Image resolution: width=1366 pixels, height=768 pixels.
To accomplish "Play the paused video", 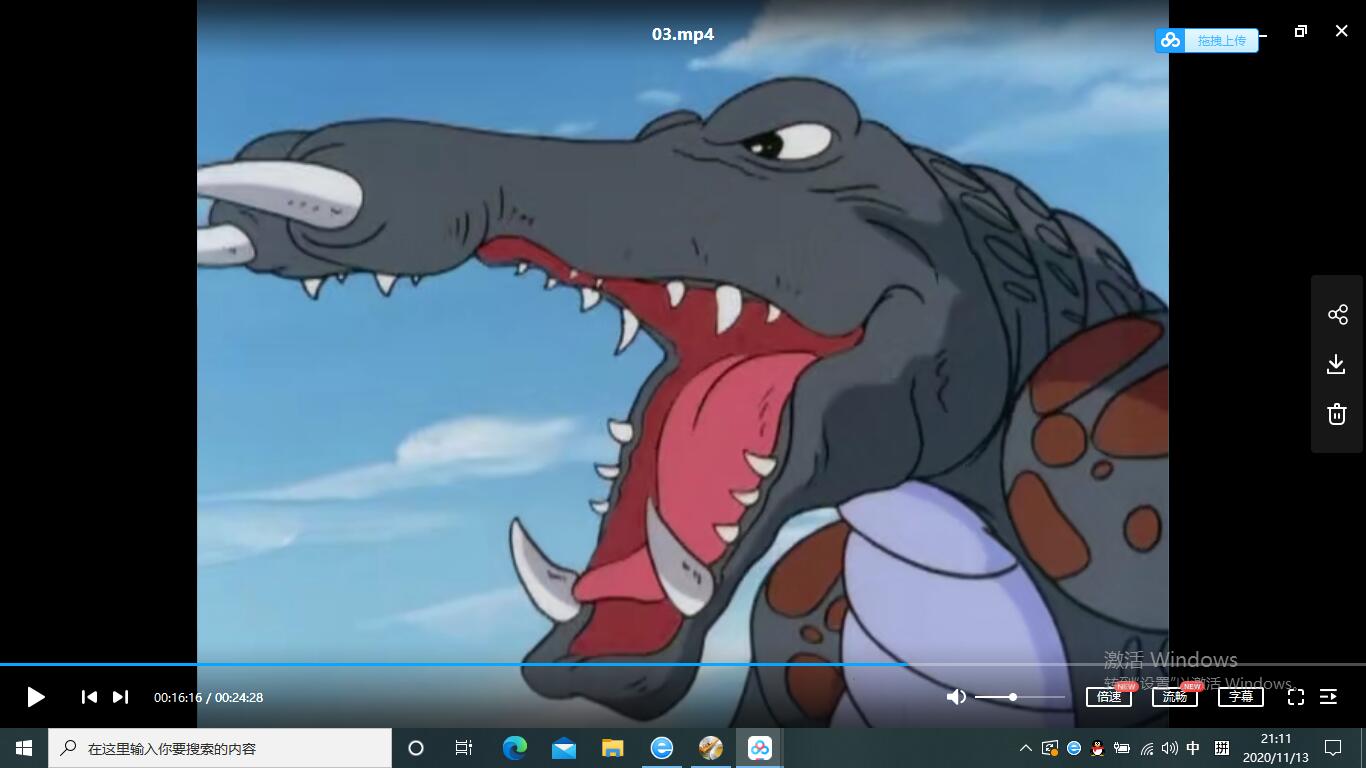I will 36,697.
